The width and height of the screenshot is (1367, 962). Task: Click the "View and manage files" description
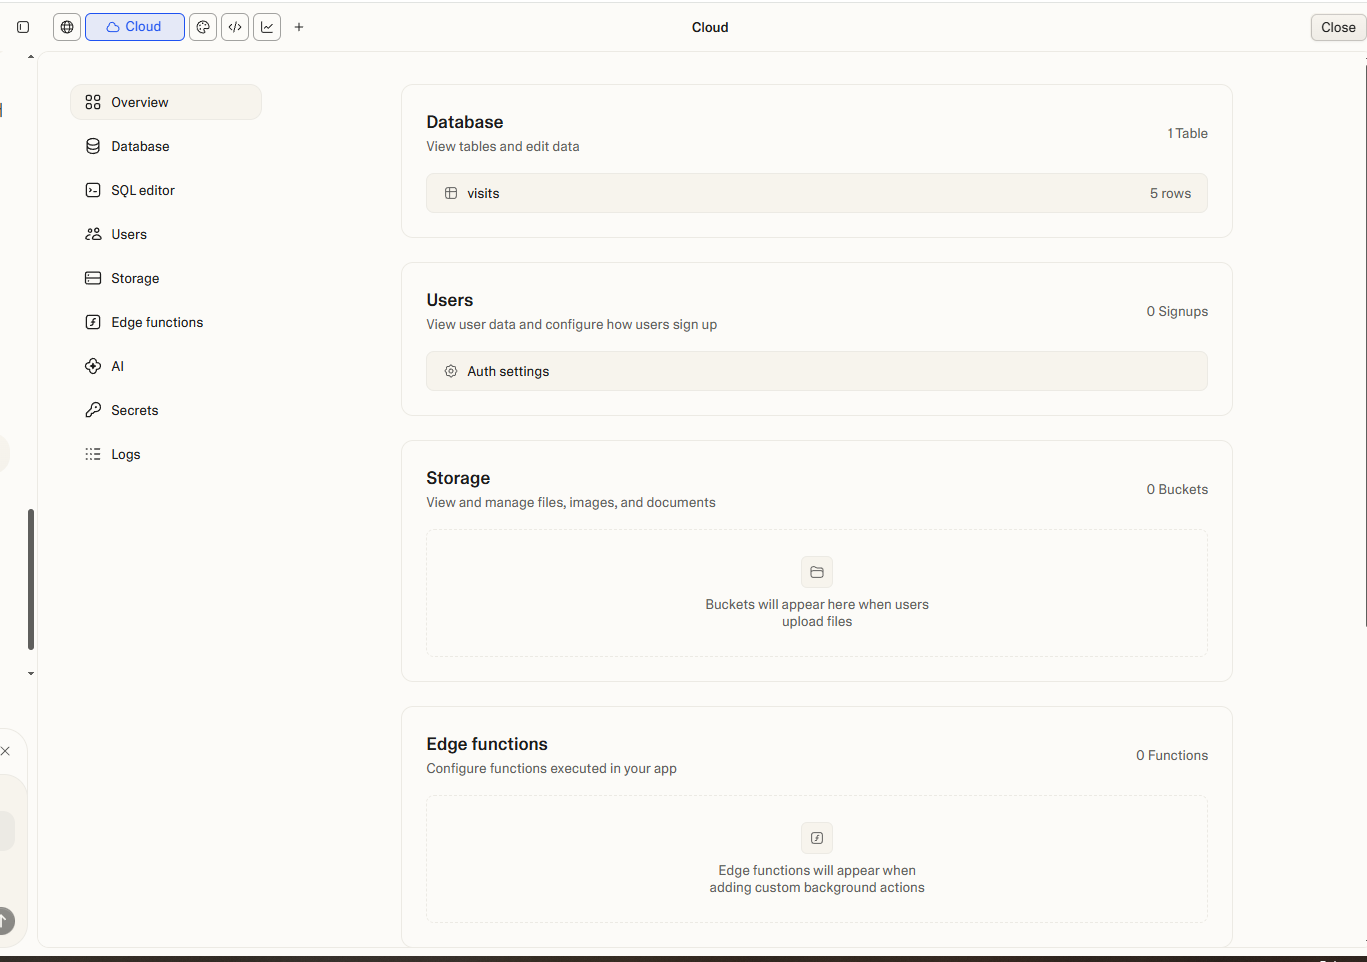(x=571, y=502)
